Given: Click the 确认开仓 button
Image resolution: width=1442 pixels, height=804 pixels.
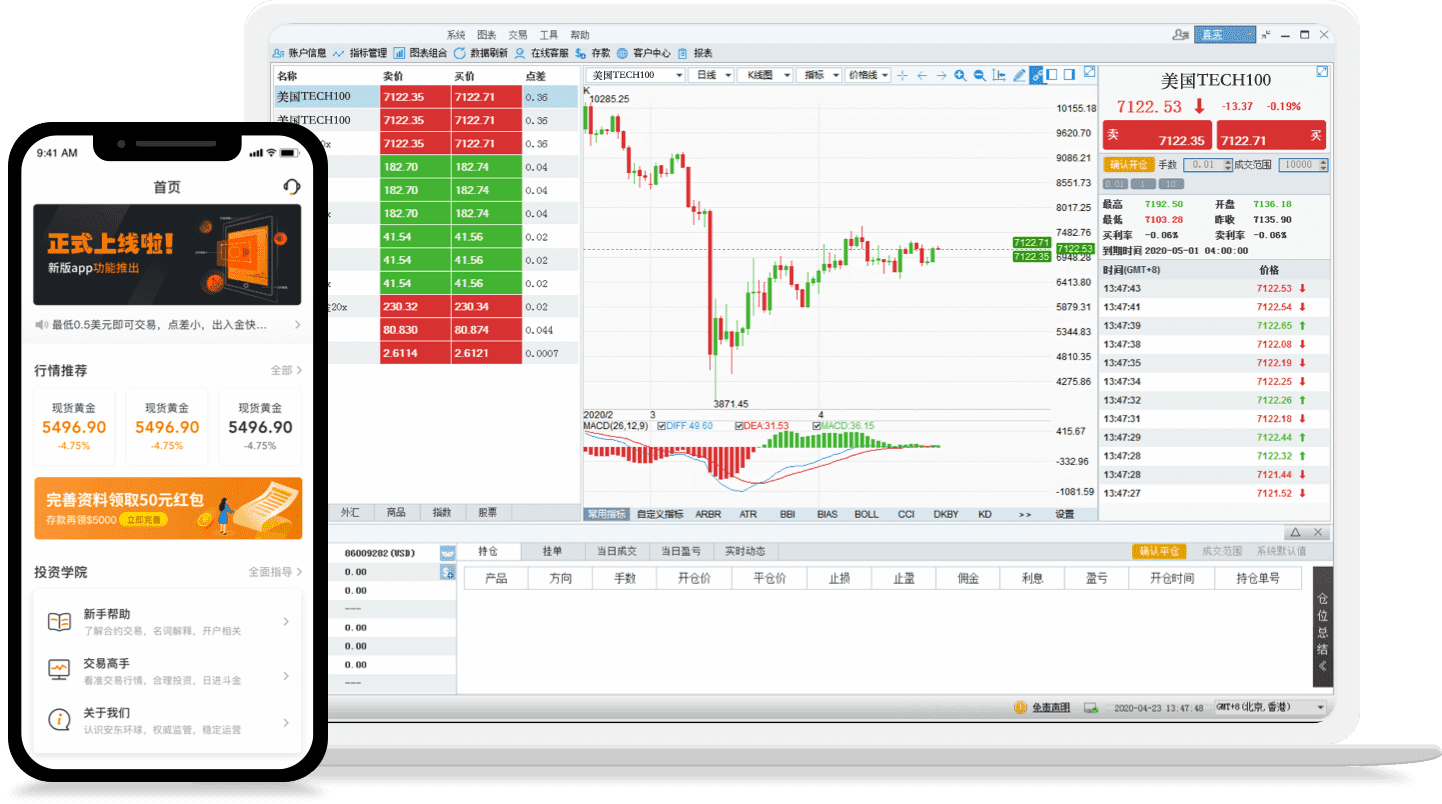Looking at the screenshot, I should [x=1127, y=165].
